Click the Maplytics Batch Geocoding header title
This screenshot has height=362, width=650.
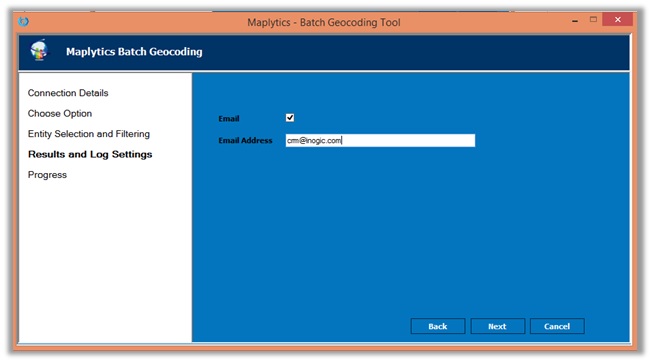pos(134,51)
